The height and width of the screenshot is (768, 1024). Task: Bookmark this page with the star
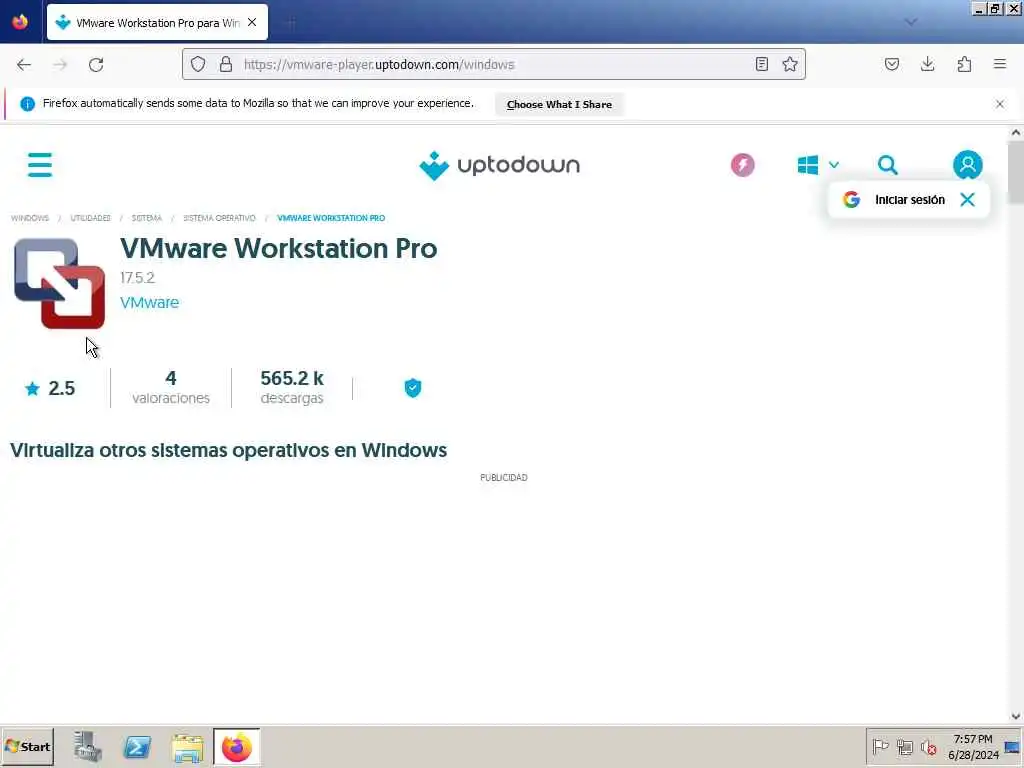(x=790, y=64)
